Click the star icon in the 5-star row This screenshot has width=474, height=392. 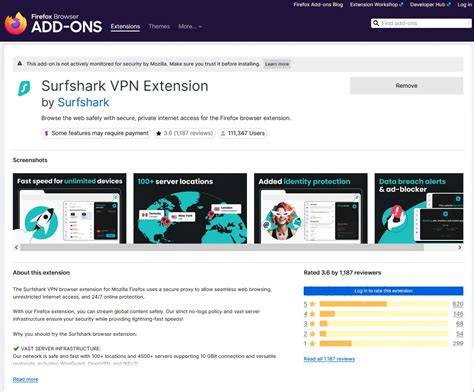click(x=312, y=304)
